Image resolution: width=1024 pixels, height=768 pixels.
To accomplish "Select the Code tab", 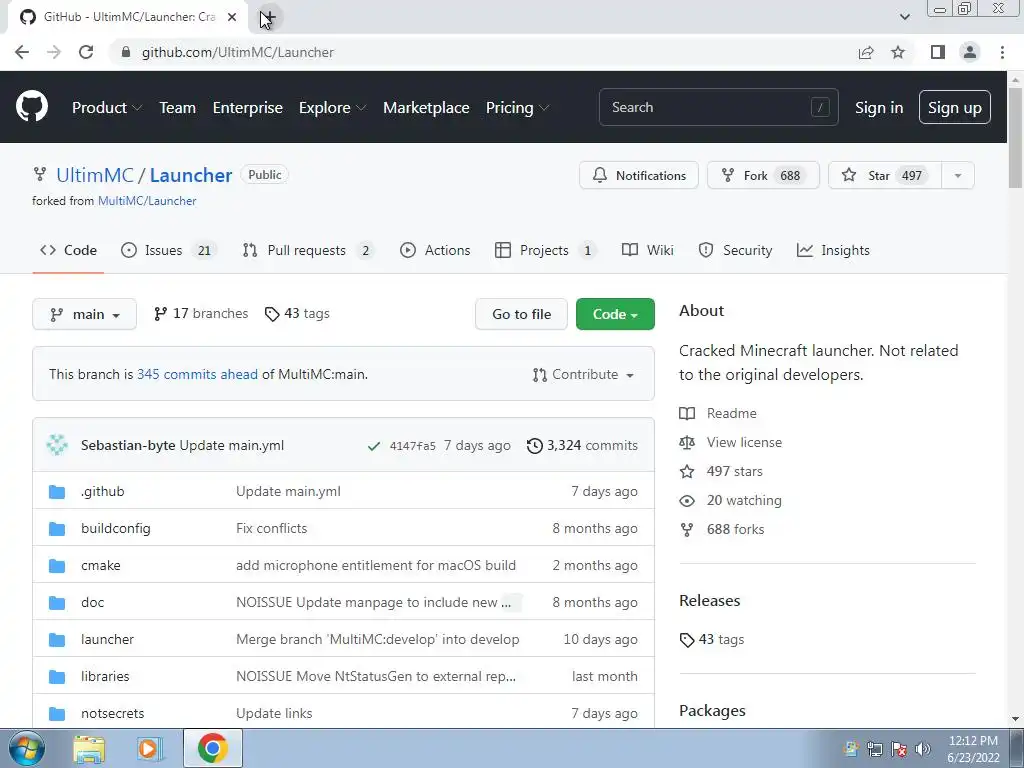I will click(68, 250).
